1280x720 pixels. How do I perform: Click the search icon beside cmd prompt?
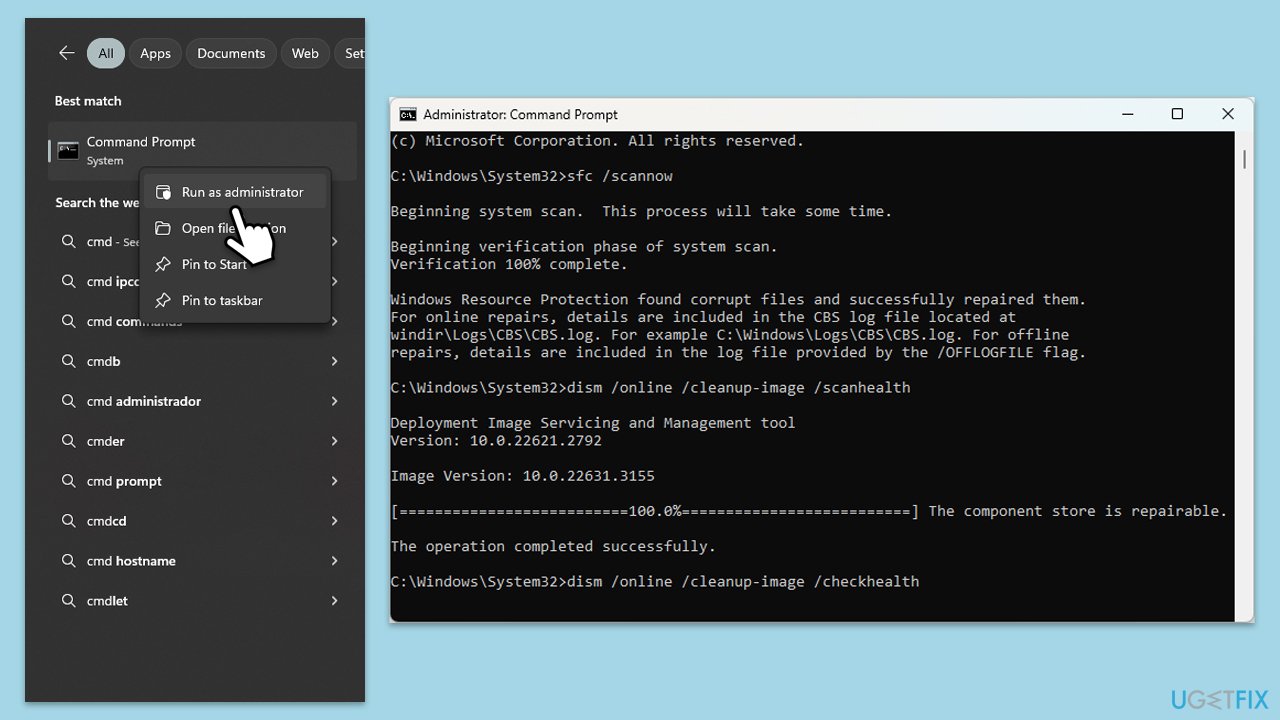click(69, 481)
